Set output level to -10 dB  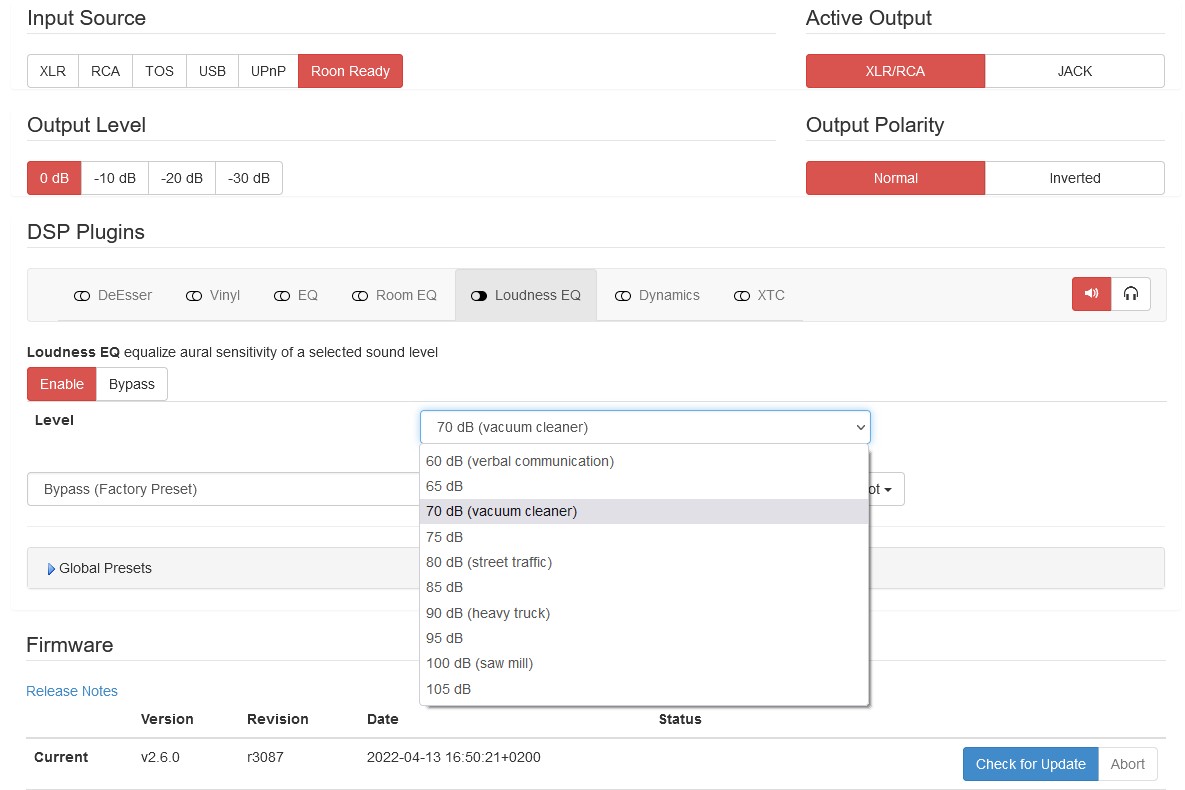115,178
